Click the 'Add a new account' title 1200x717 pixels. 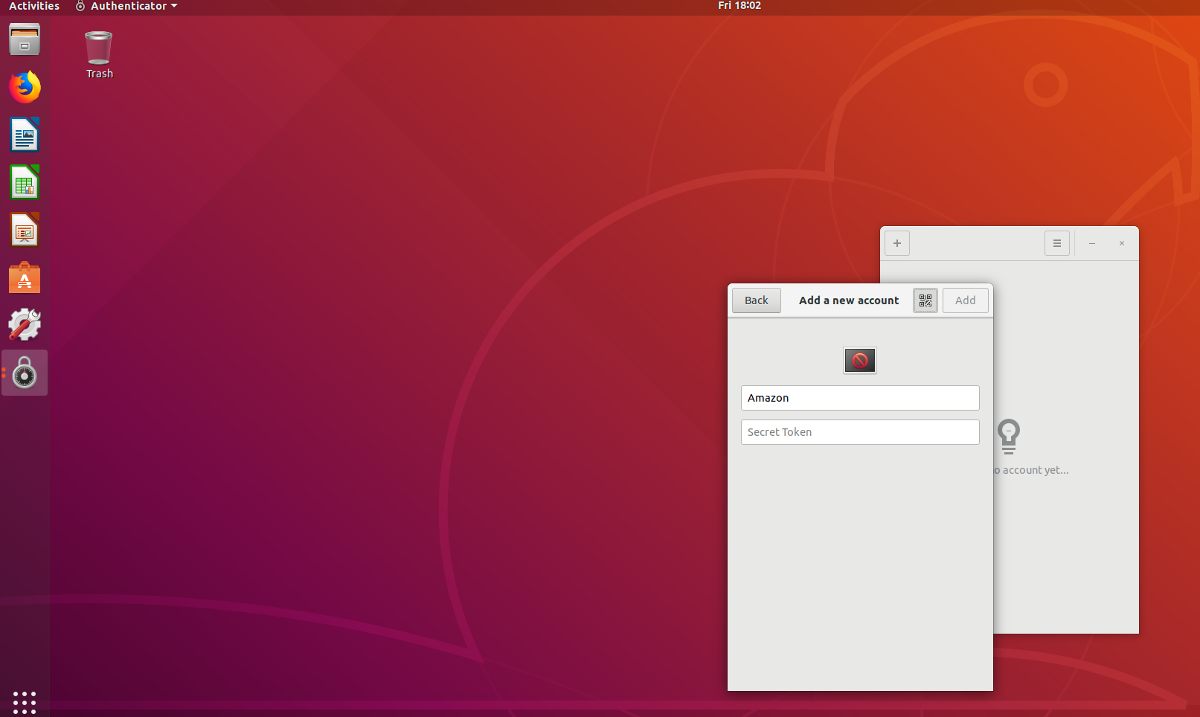click(849, 300)
